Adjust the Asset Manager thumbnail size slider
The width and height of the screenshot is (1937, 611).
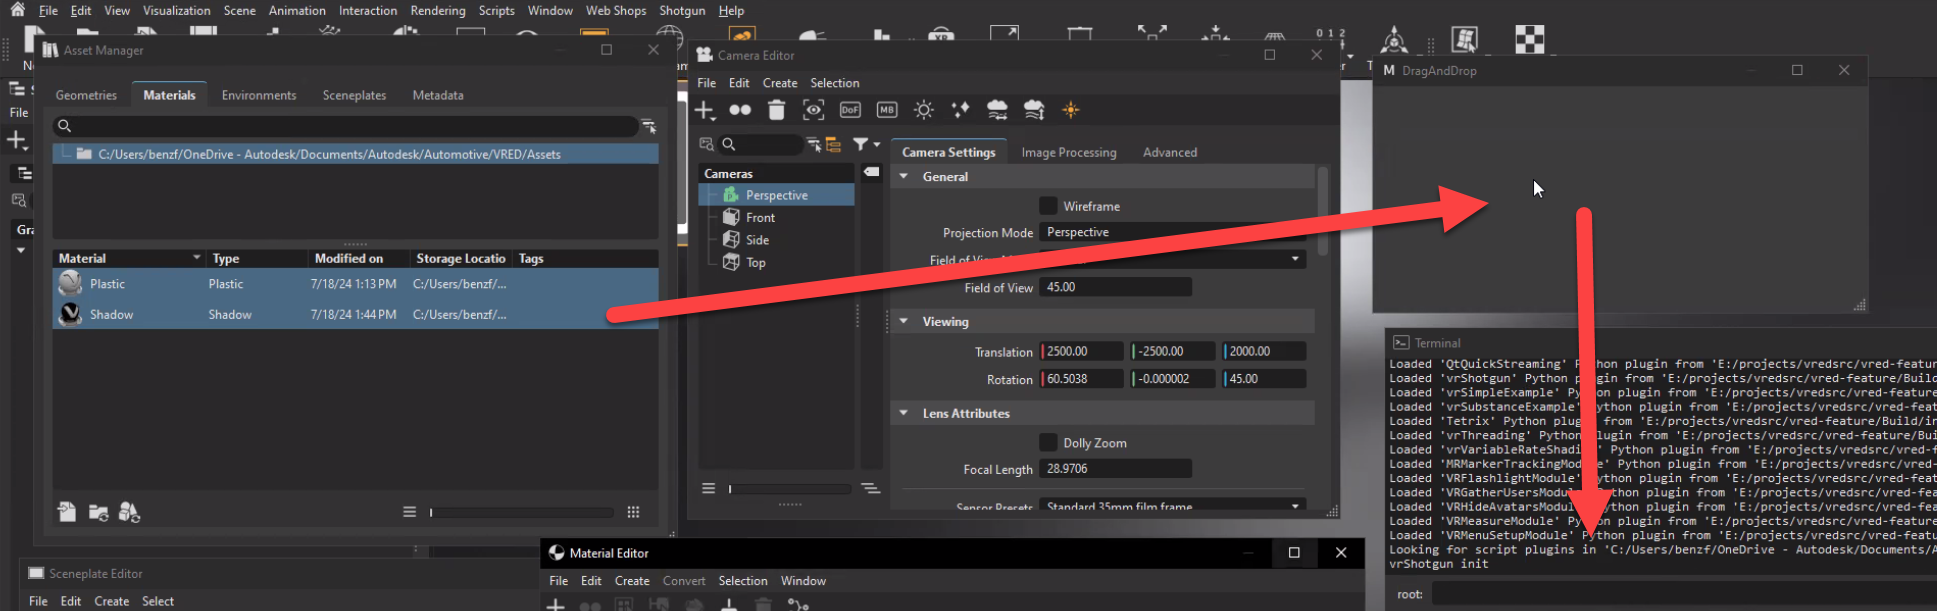[x=521, y=512]
